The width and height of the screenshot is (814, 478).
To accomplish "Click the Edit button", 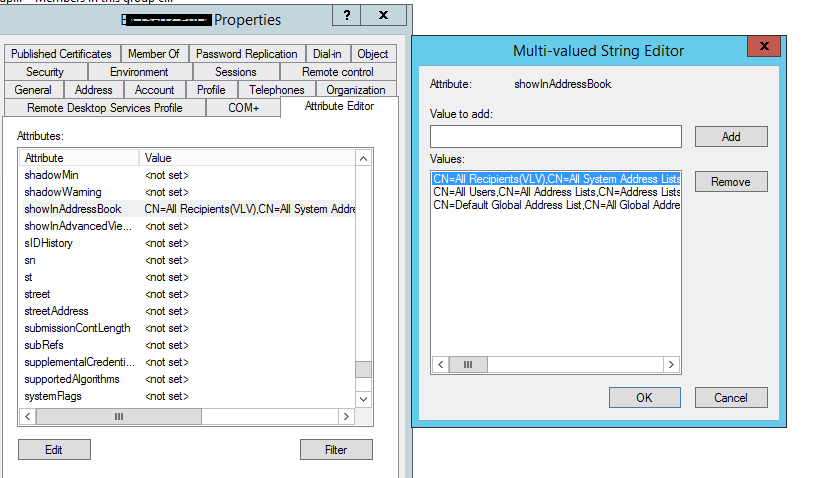I will [x=54, y=449].
